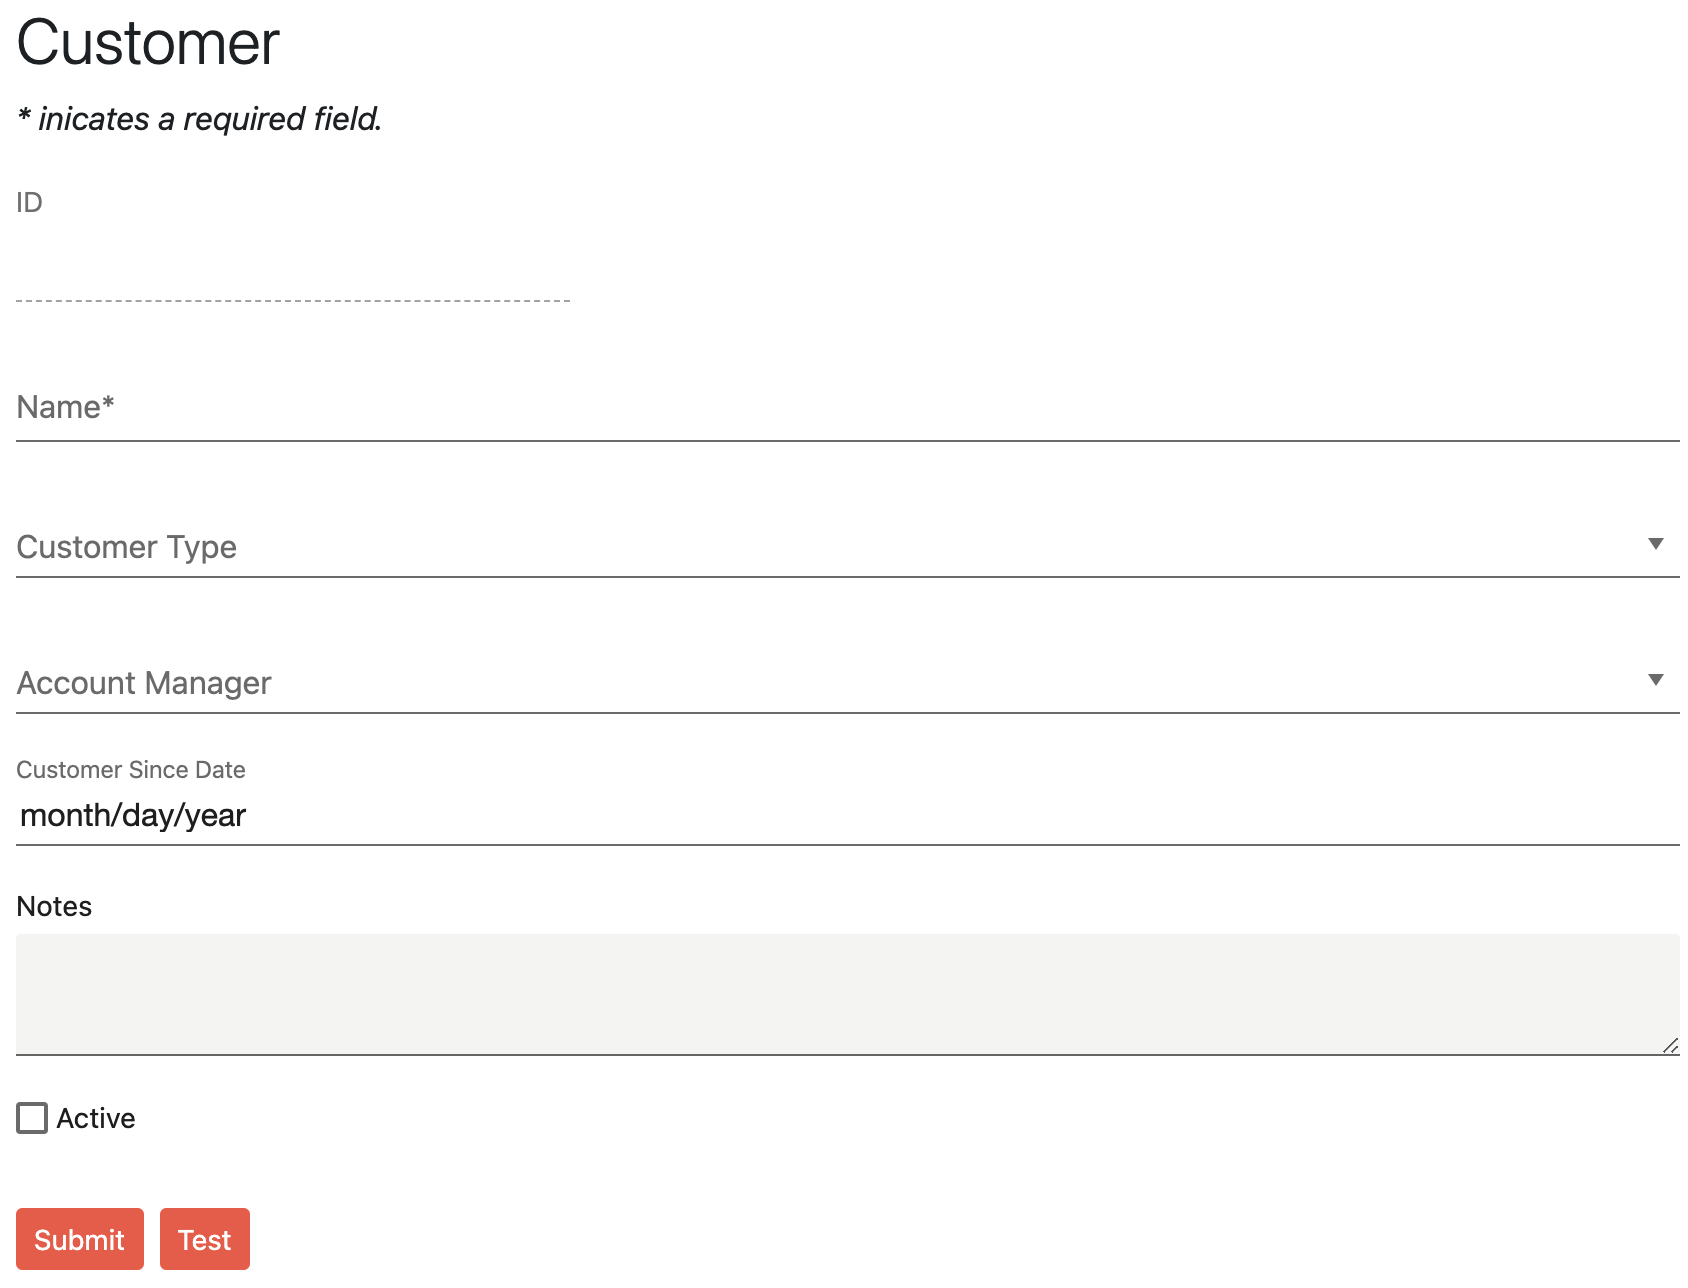Focus the Customer Since Date field
Image resolution: width=1688 pixels, height=1288 pixels.
point(846,816)
